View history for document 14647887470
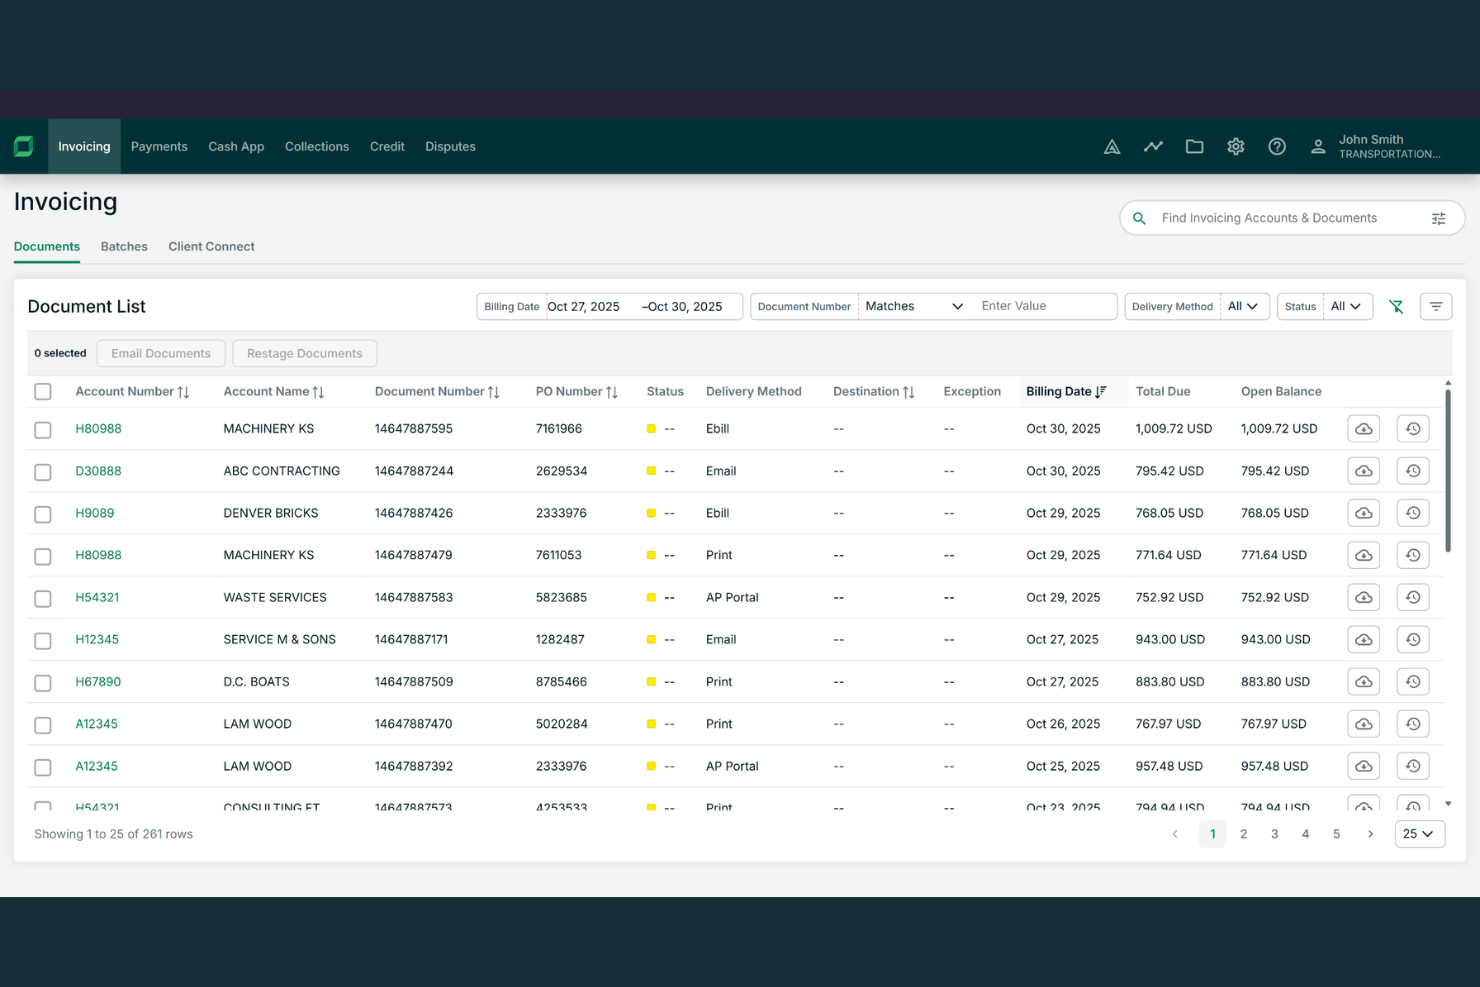1480x987 pixels. [1413, 724]
